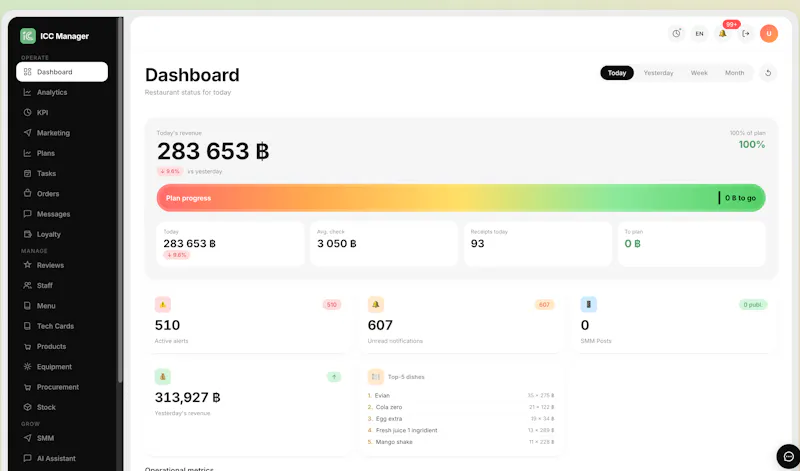Screen dimensions: 800x471
Task: Click the sidebar scrollbar
Action: tap(120, 199)
